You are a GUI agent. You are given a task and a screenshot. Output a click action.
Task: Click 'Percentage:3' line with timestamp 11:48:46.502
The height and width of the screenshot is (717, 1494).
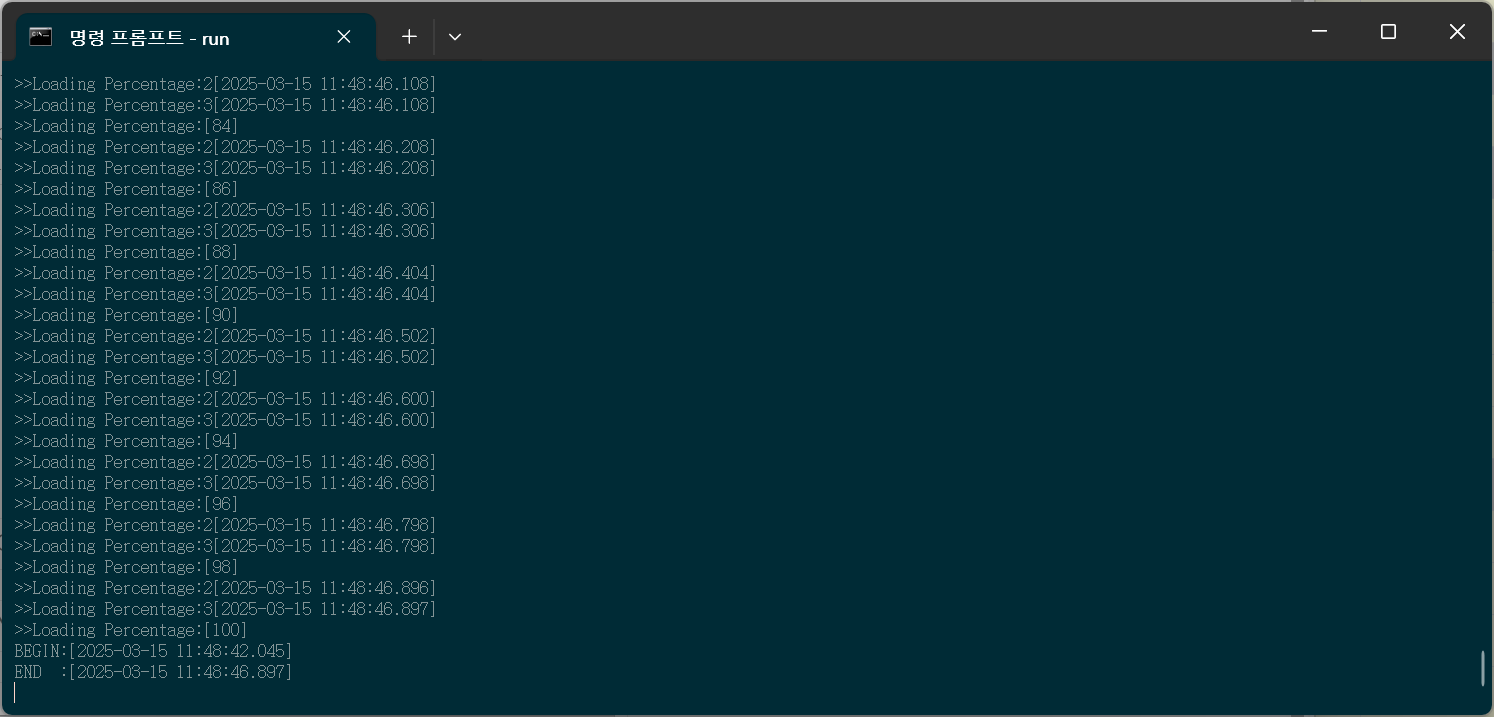click(225, 357)
